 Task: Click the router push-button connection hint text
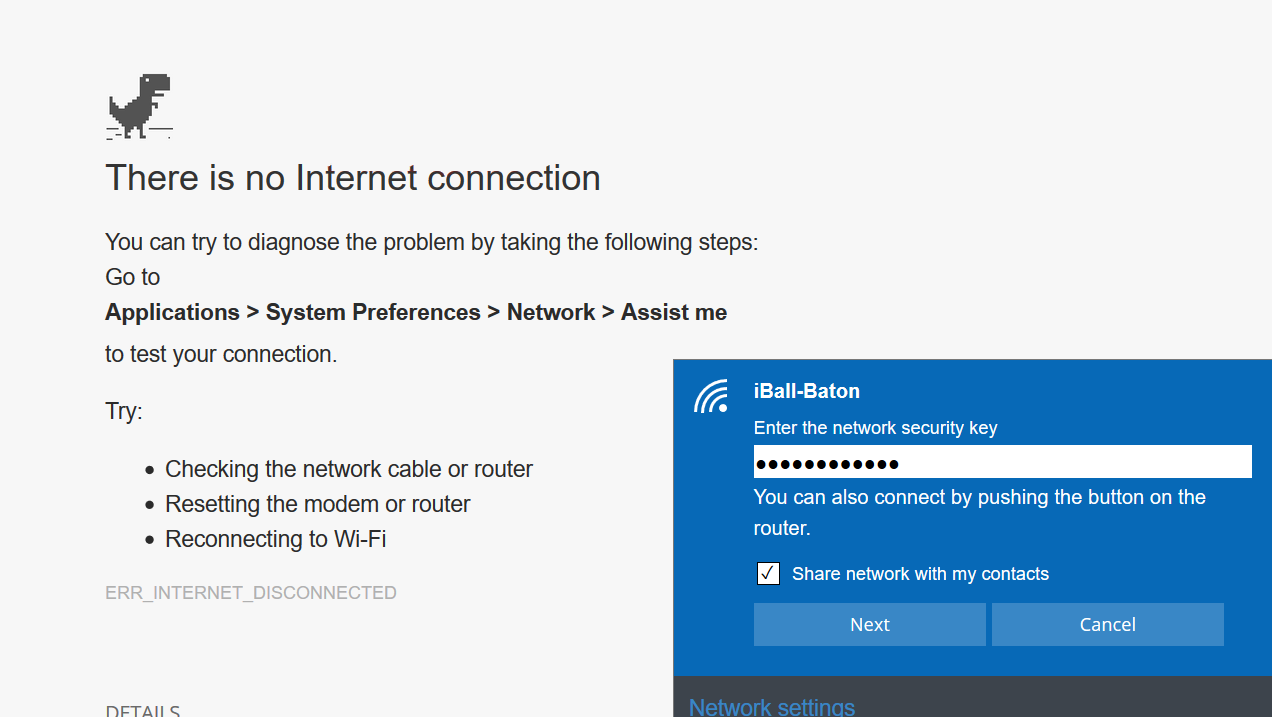click(x=979, y=512)
